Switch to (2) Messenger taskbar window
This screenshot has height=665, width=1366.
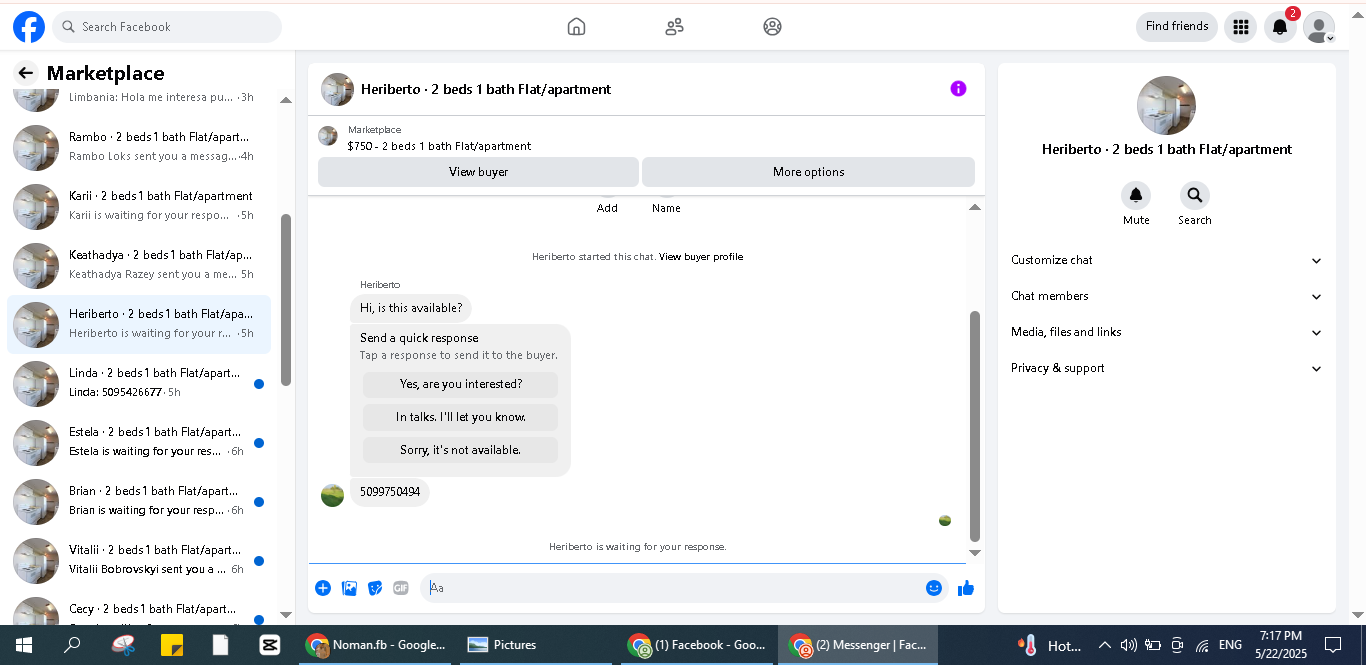coord(858,645)
